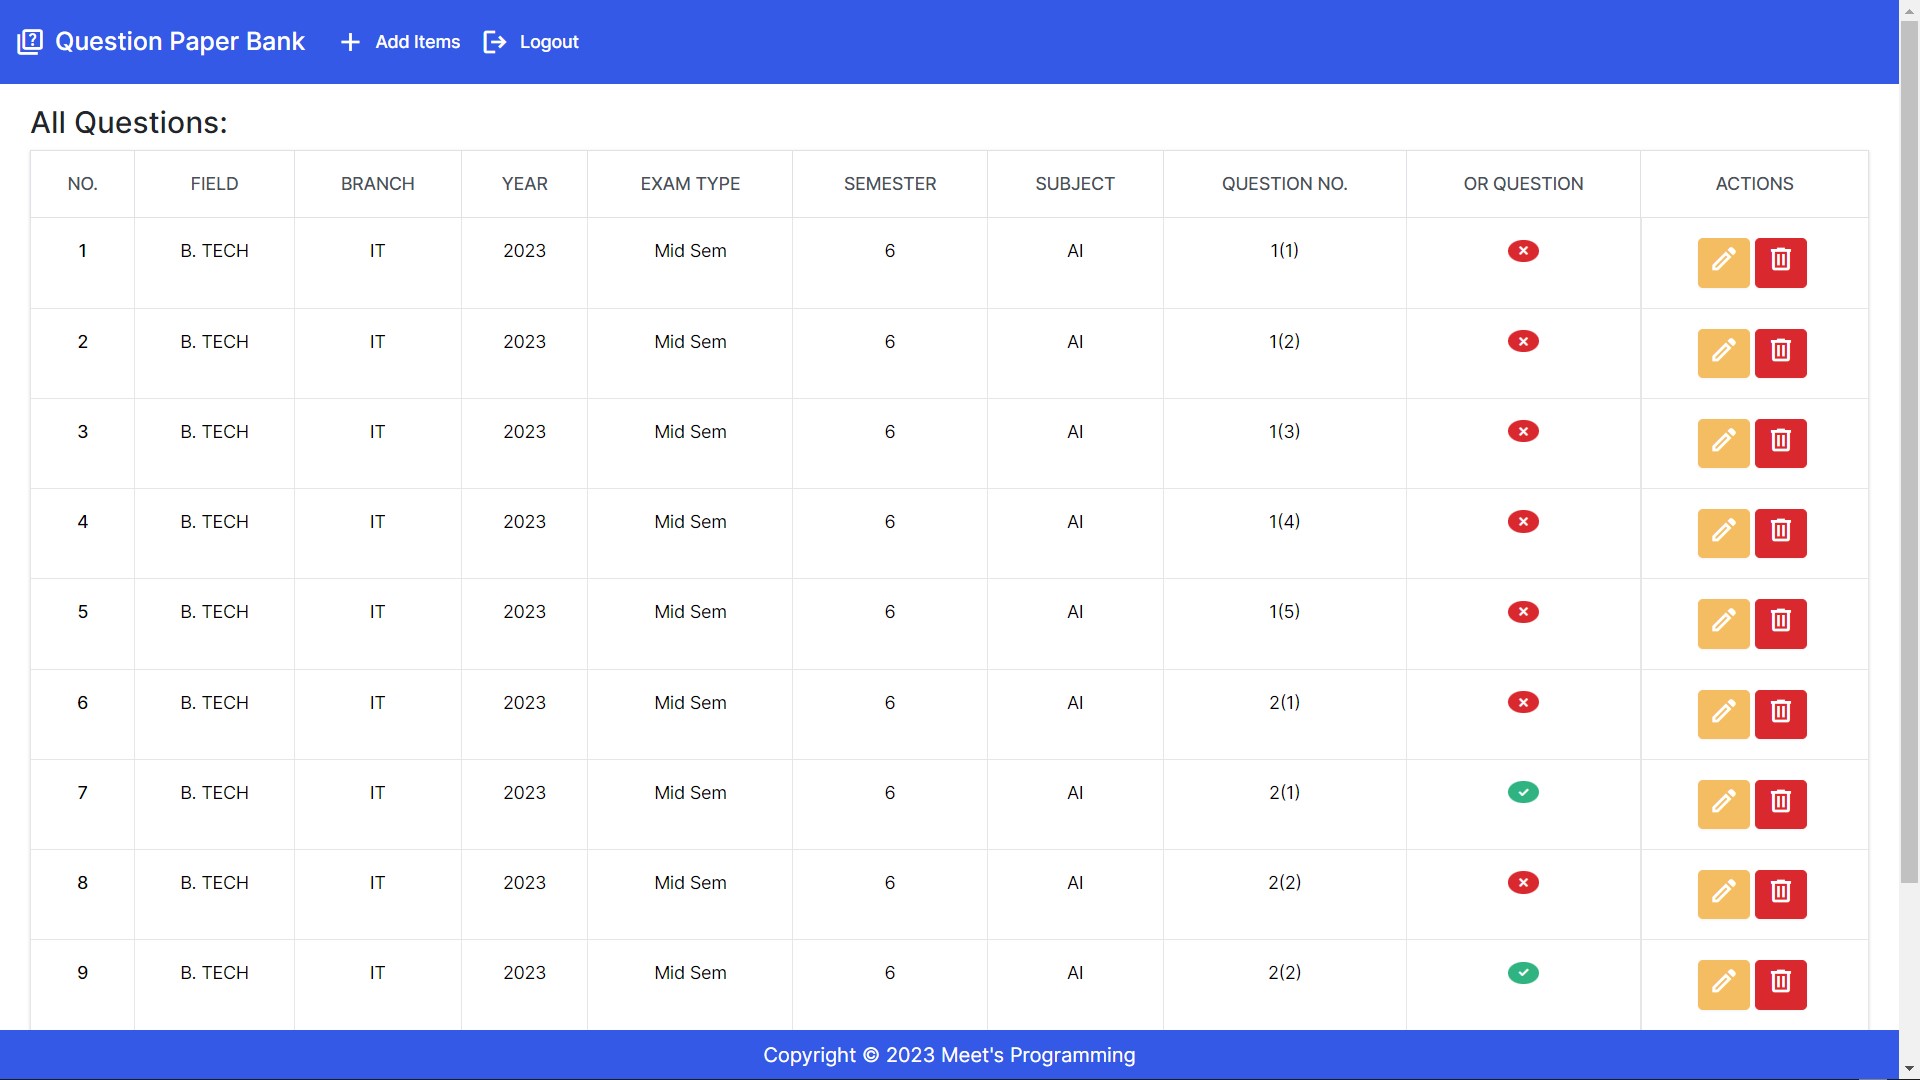Click the Question Paper Bank title link
Screen dimensions: 1920x1080
tap(180, 42)
